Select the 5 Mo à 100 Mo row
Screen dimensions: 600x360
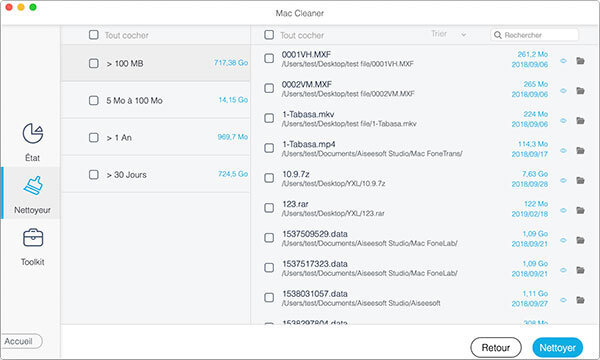[155, 100]
